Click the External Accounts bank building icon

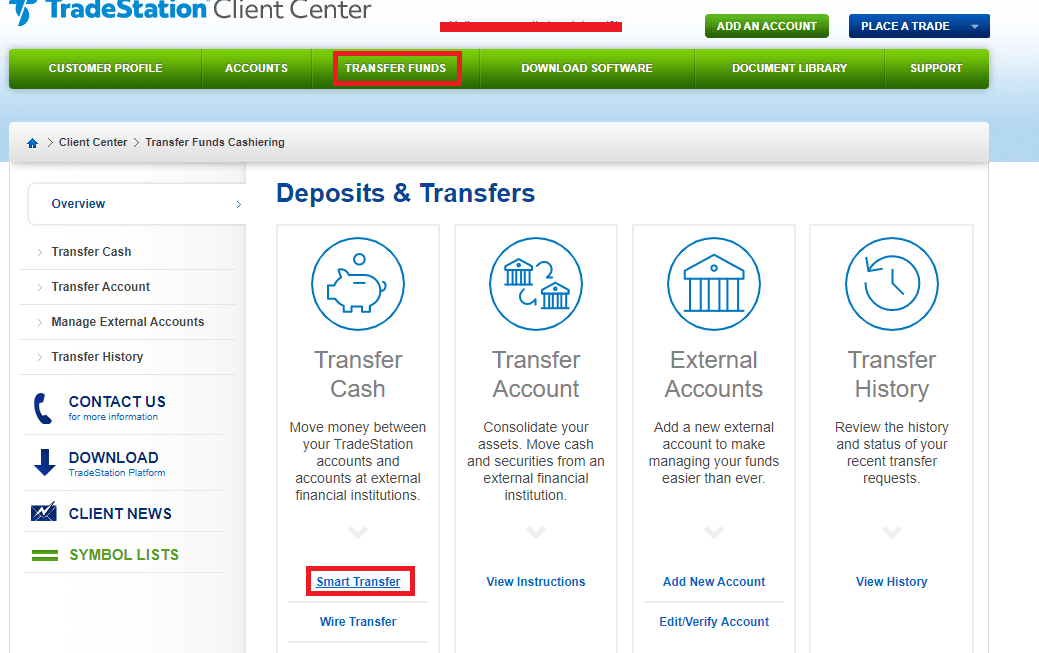[x=714, y=284]
